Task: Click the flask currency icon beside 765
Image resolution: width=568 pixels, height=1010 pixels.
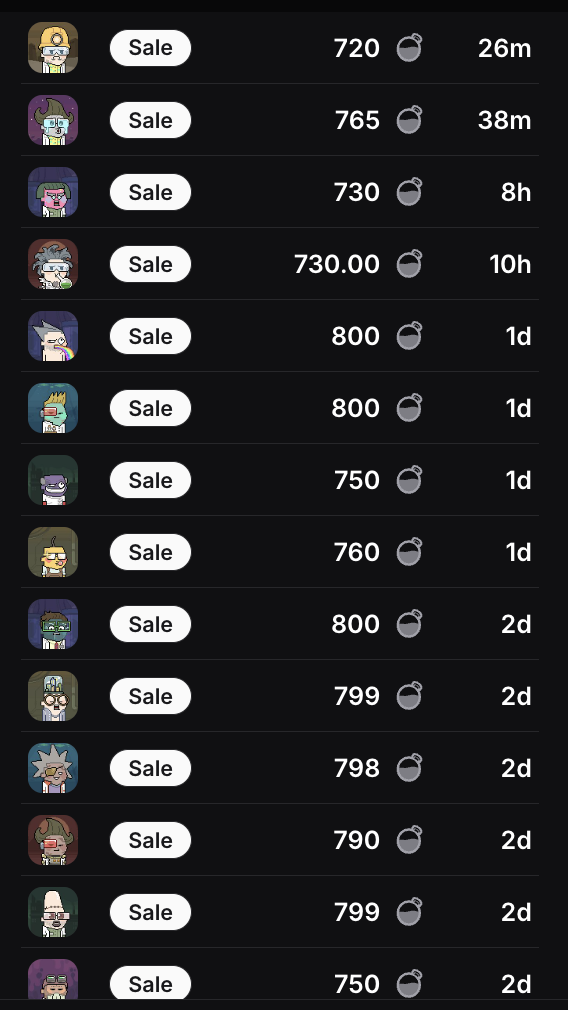Action: pos(409,120)
